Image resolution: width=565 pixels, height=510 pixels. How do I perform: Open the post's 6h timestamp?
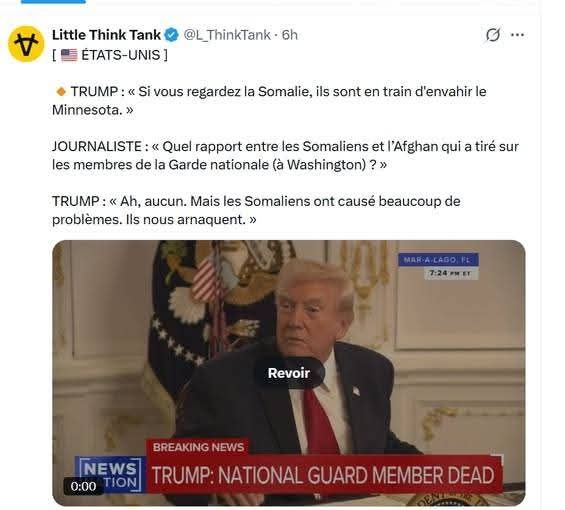[290, 35]
